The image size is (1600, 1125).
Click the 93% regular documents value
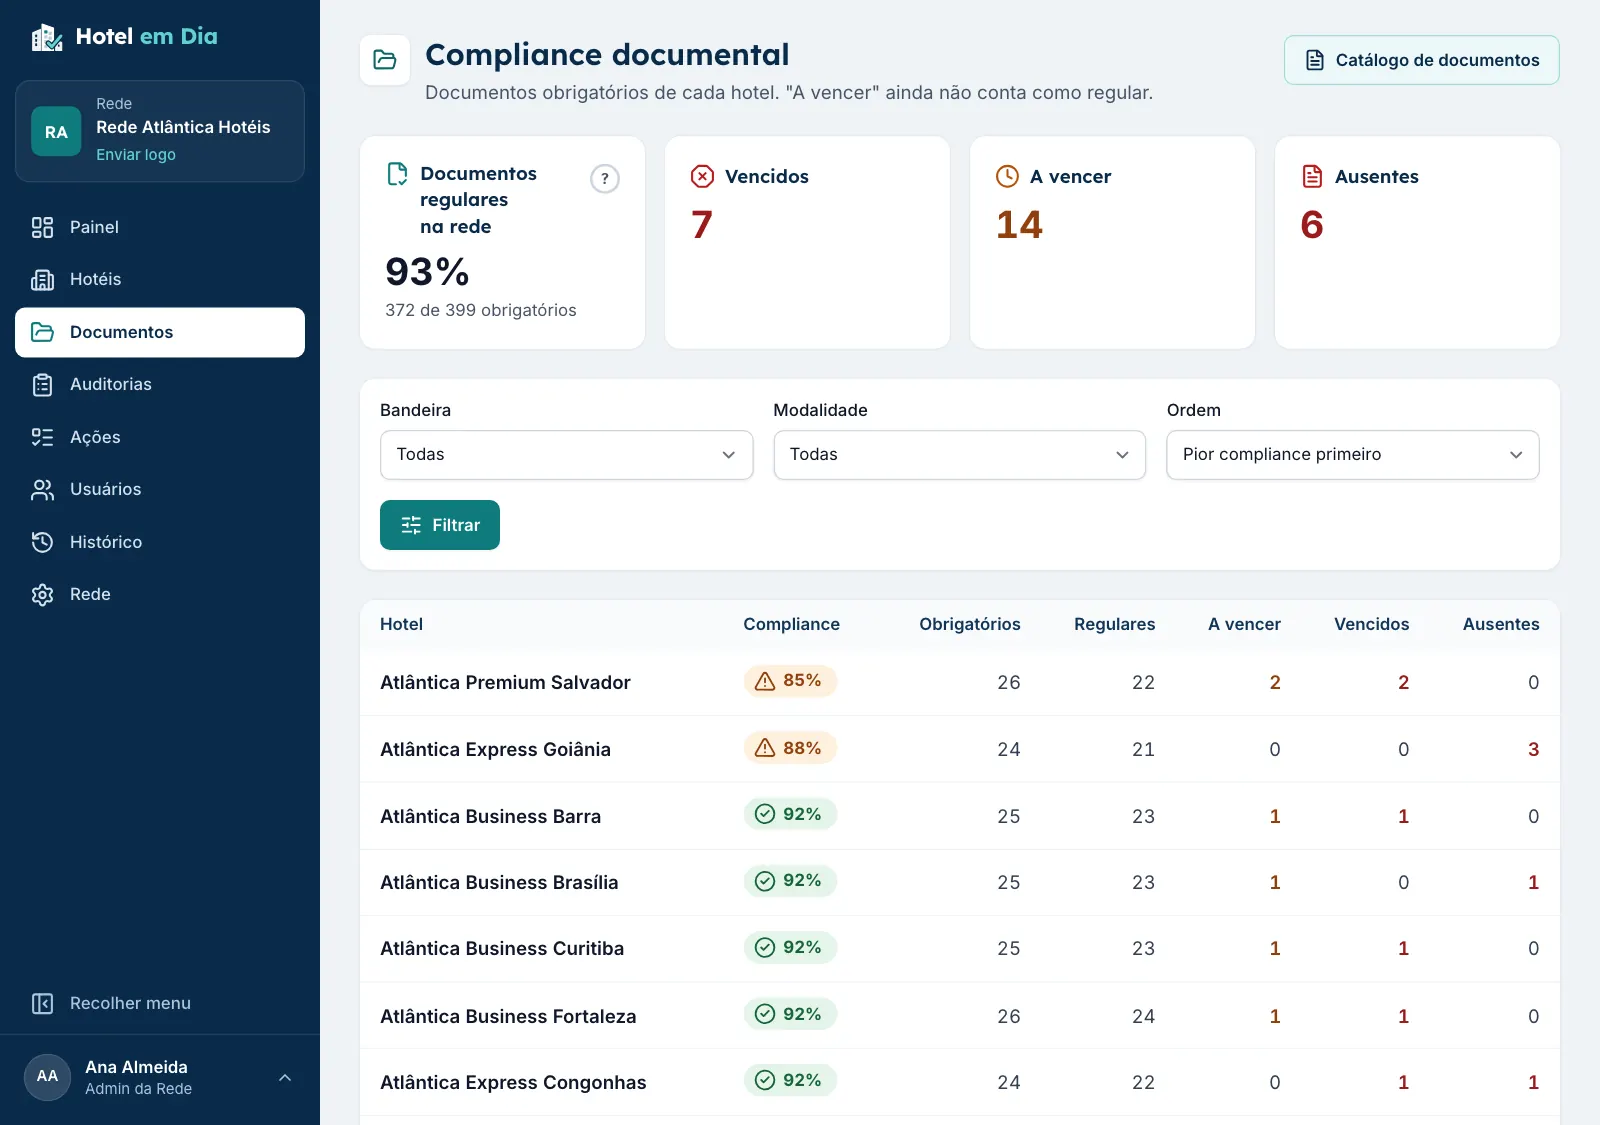[427, 272]
